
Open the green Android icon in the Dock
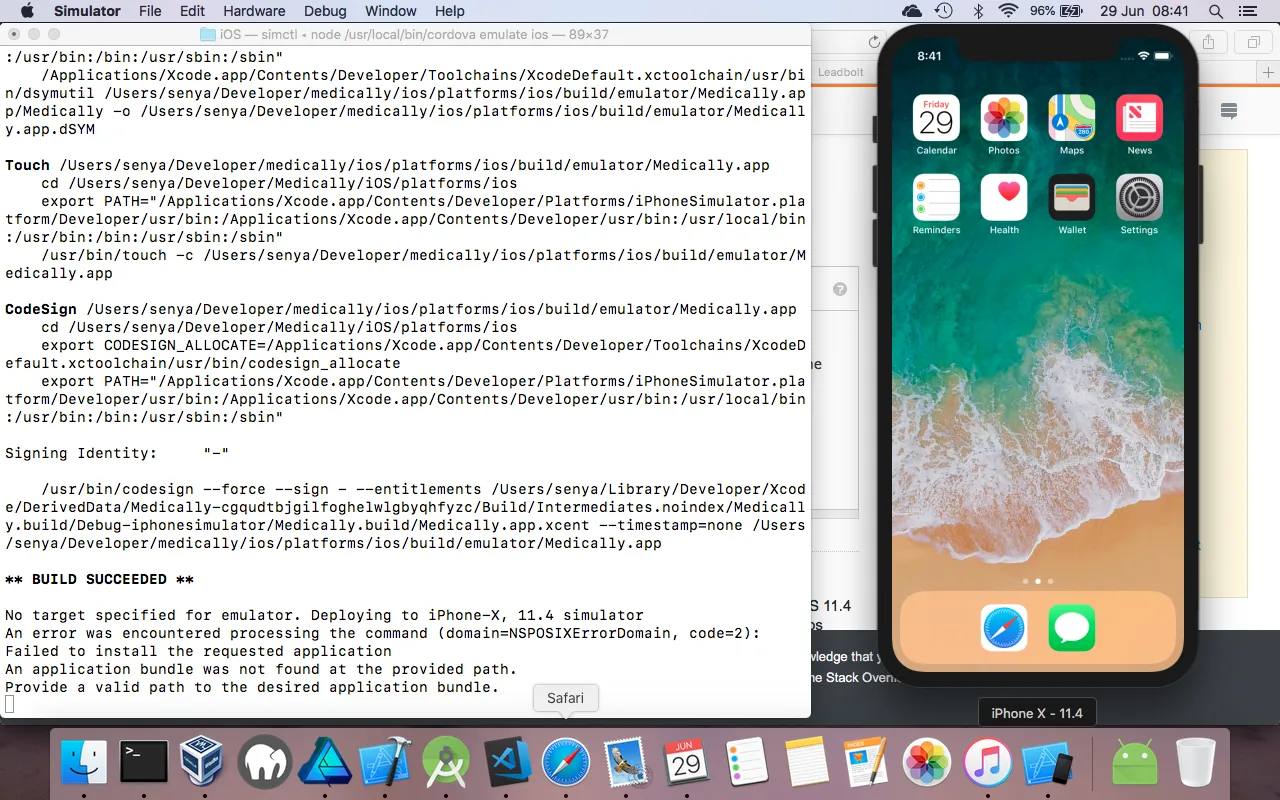click(1135, 763)
